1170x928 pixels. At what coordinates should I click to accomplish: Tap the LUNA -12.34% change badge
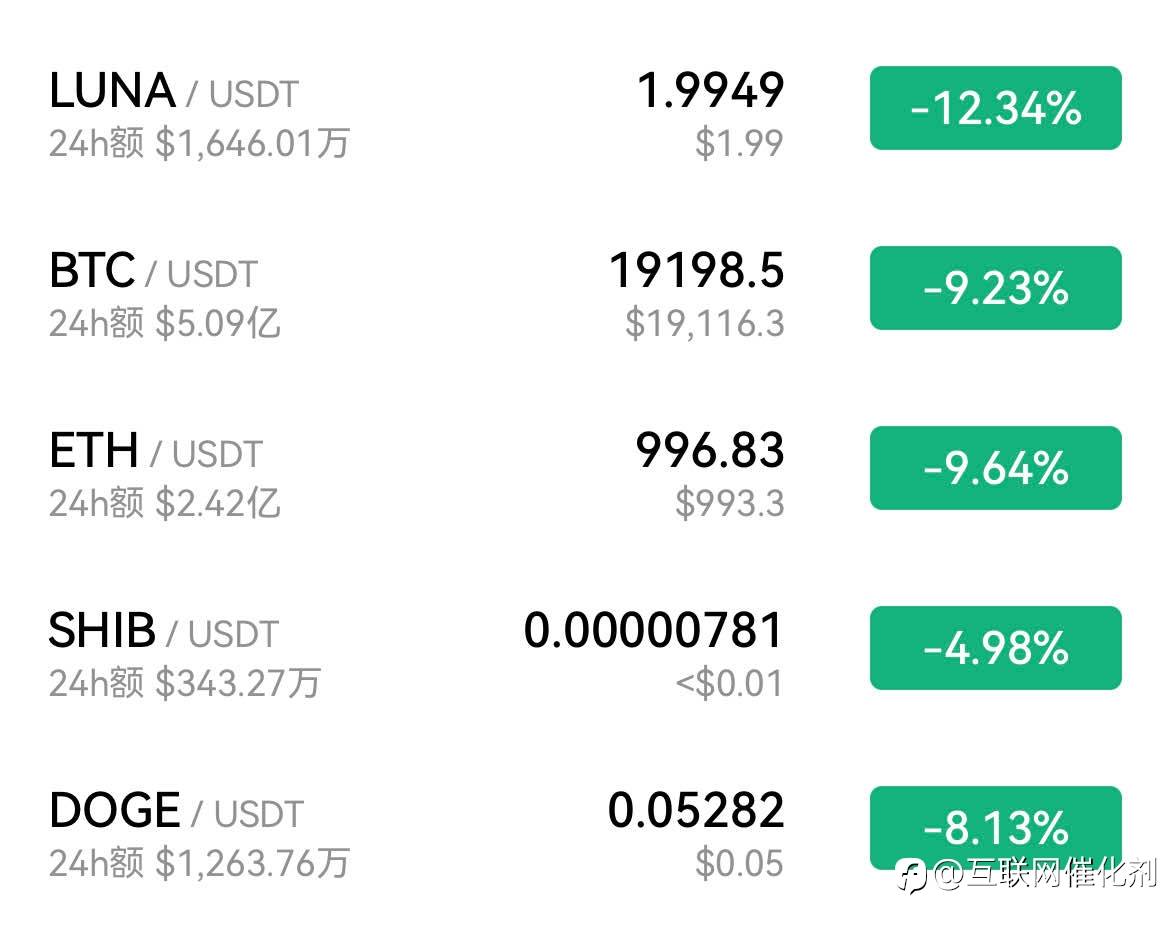(995, 108)
